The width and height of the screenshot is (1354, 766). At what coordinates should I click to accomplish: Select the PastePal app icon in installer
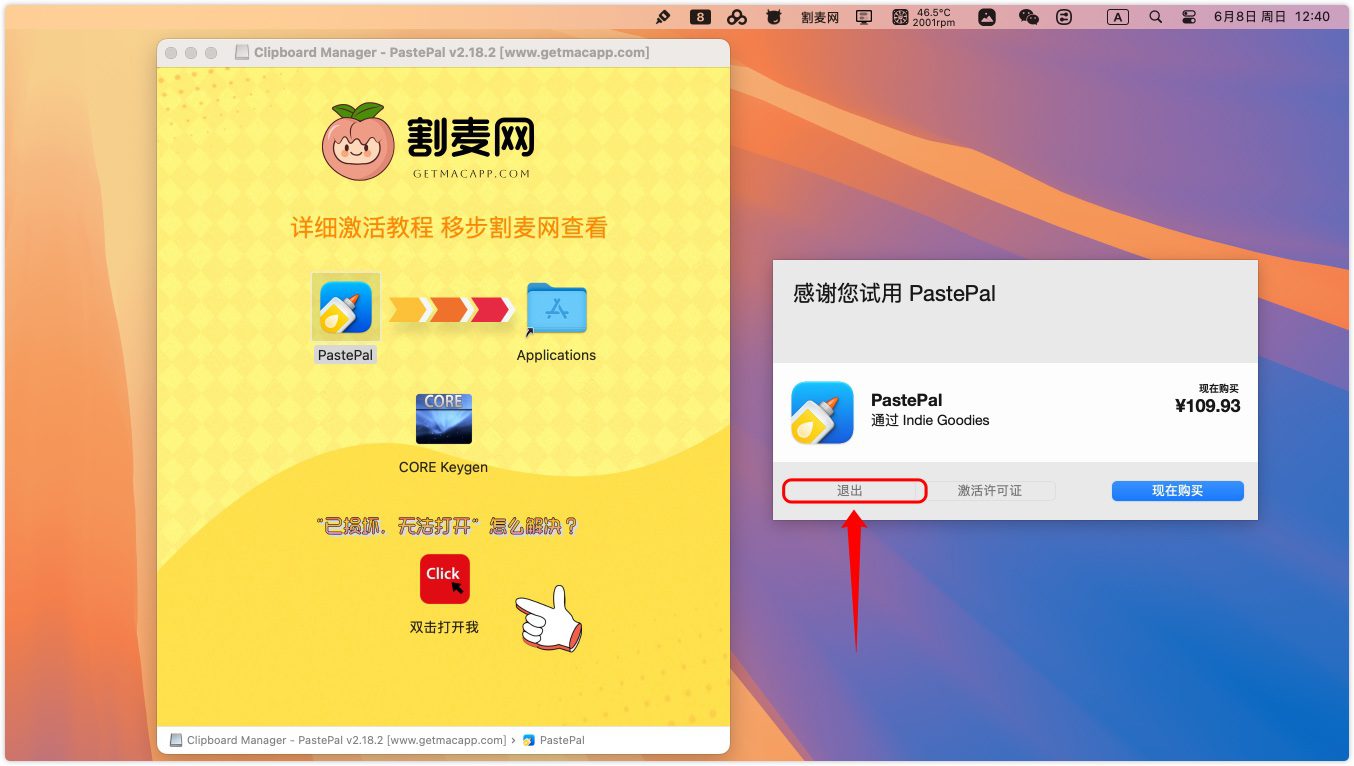tap(345, 307)
